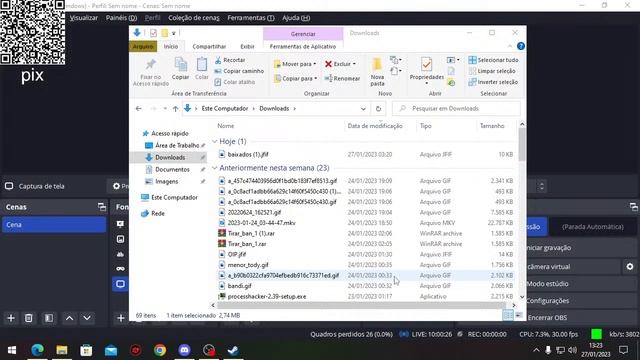Open Google Chrome from the taskbar
This screenshot has width=640, height=360.
160,350
